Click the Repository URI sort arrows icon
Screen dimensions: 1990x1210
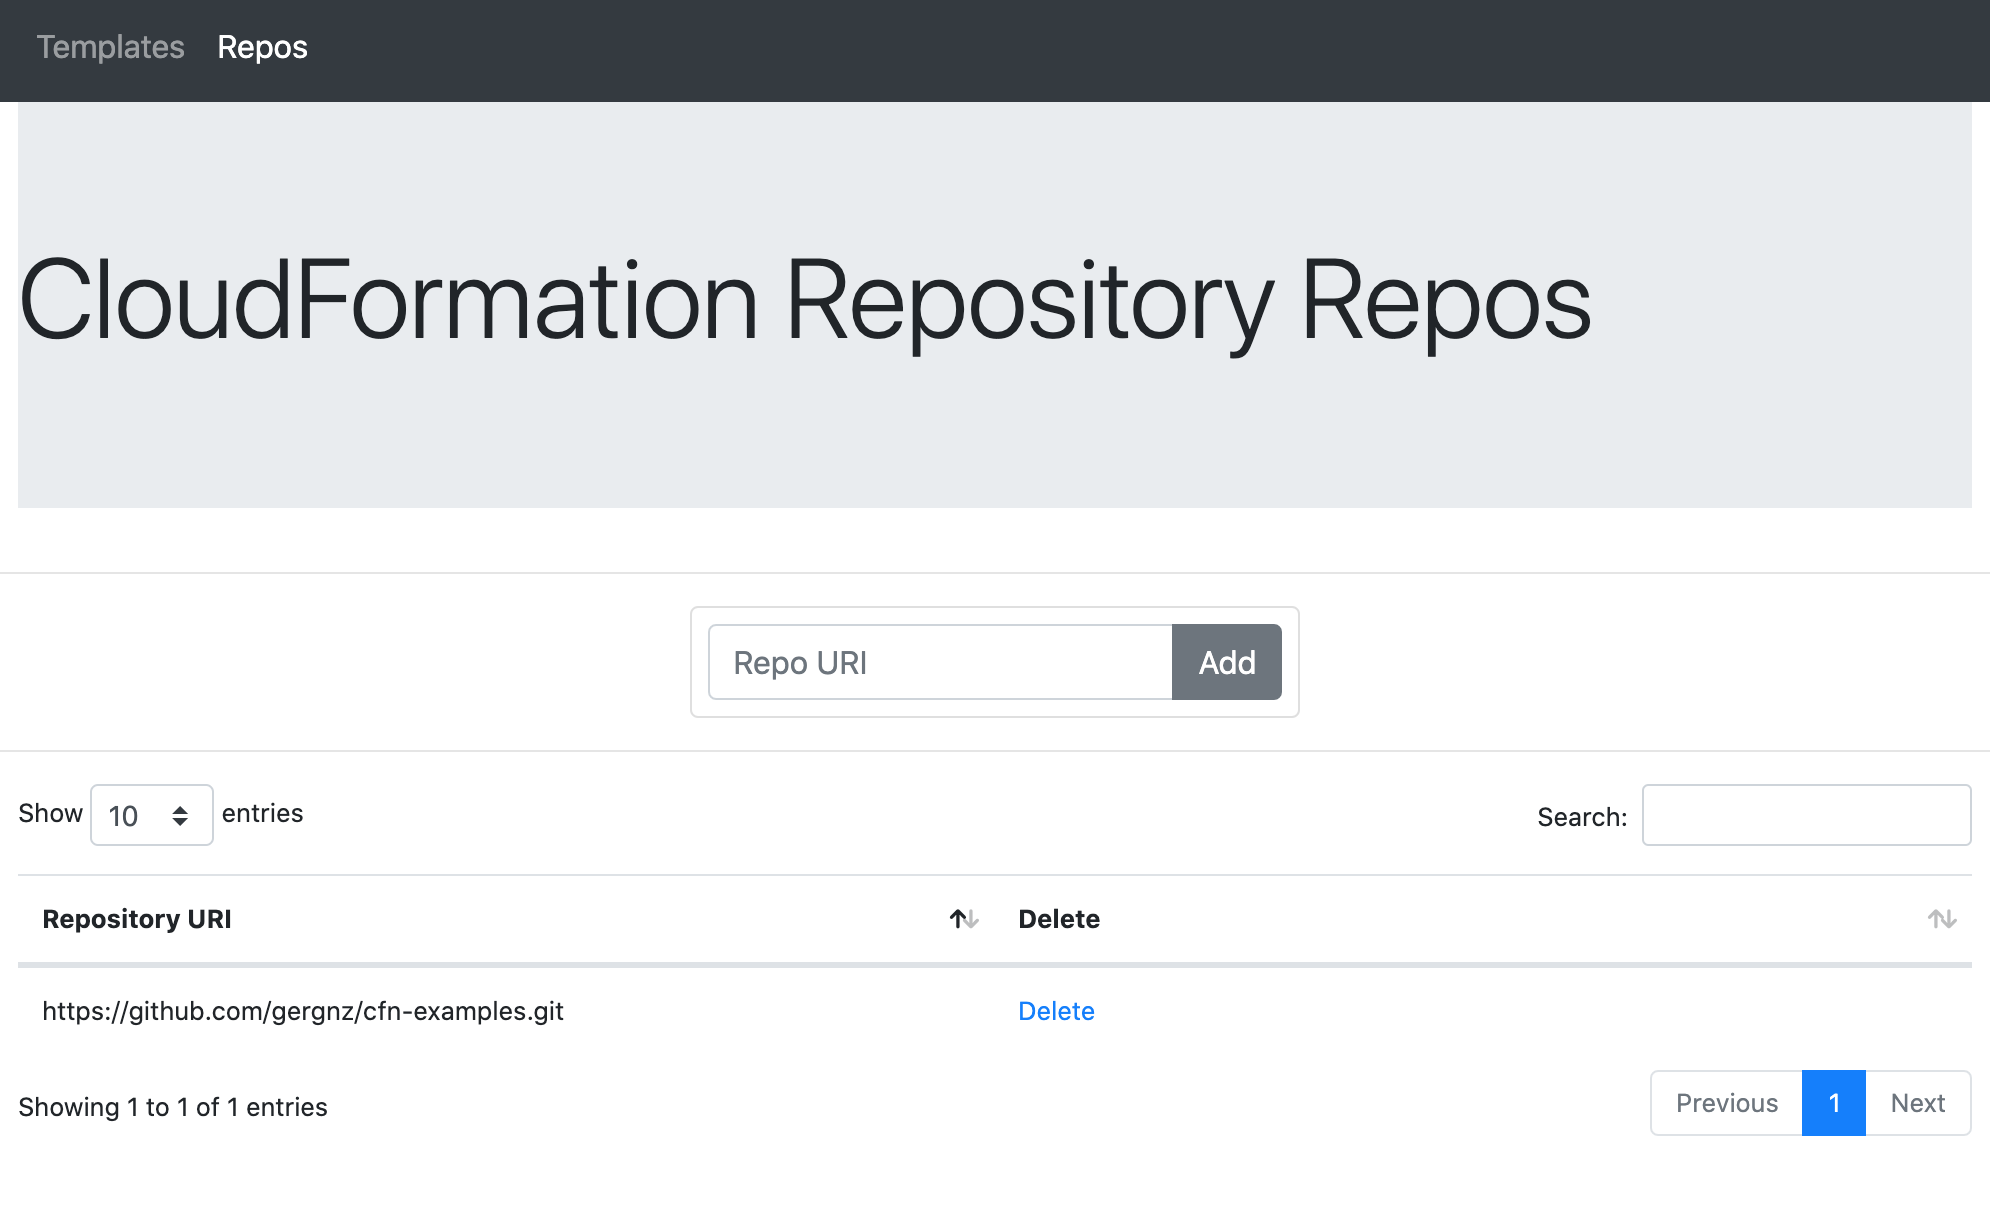(964, 919)
